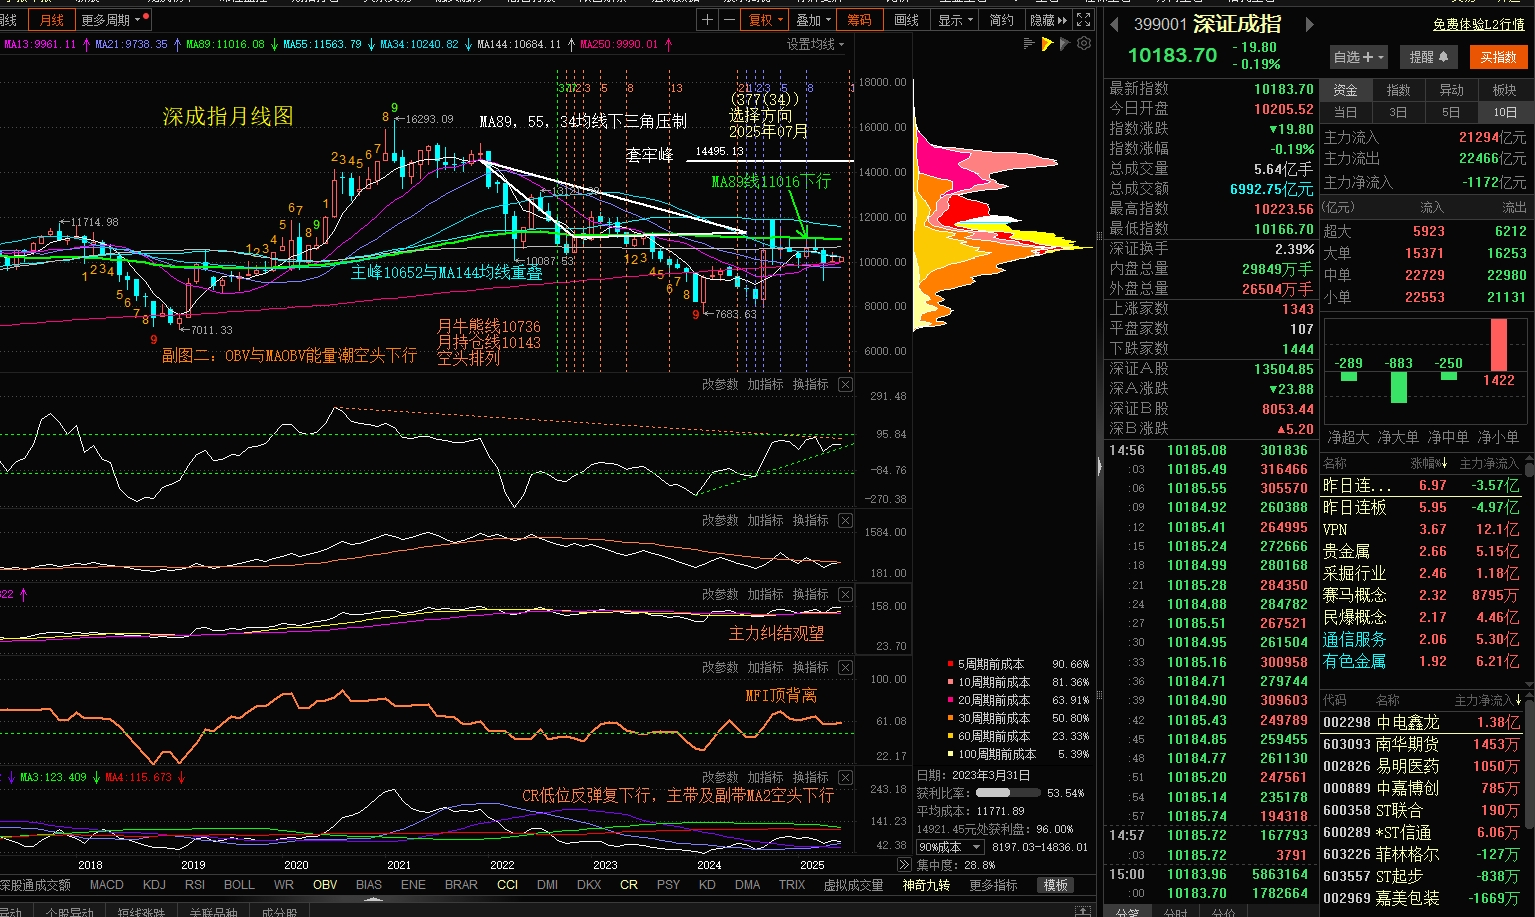Go to next stock arrow

point(1309,24)
